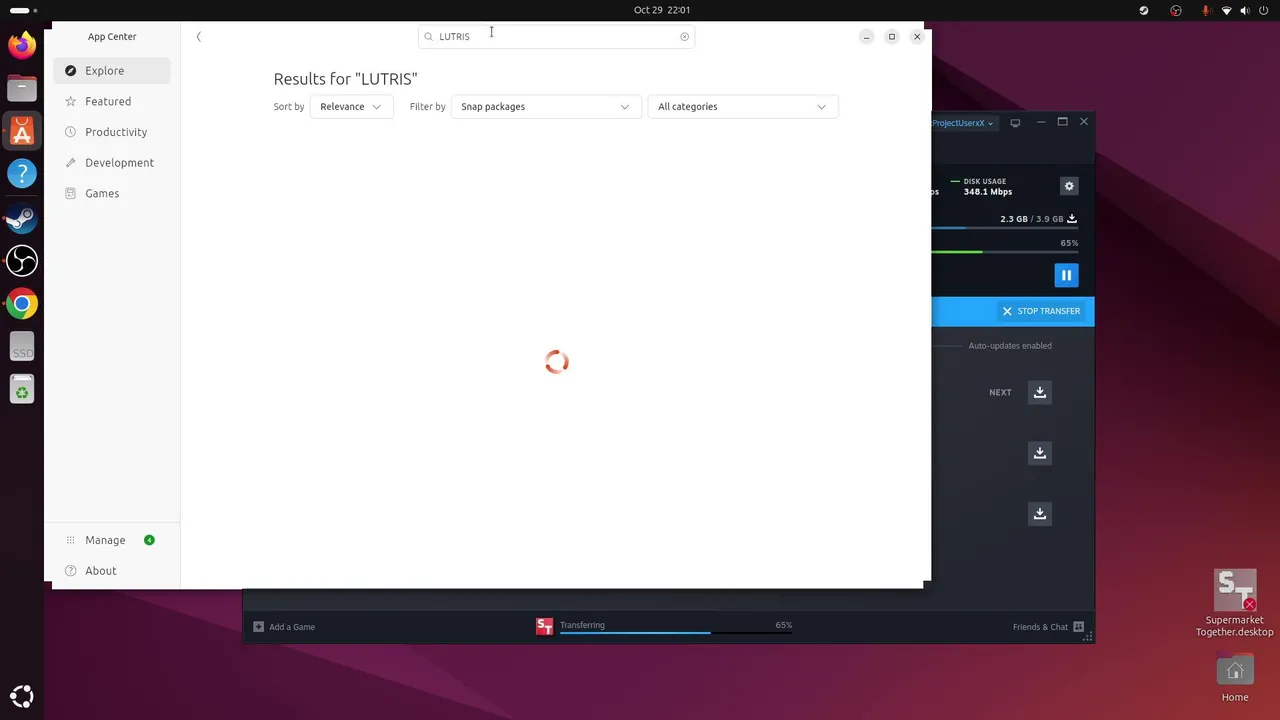Open App Center from the dock
Screen dimensions: 1280x720
[x=22, y=131]
